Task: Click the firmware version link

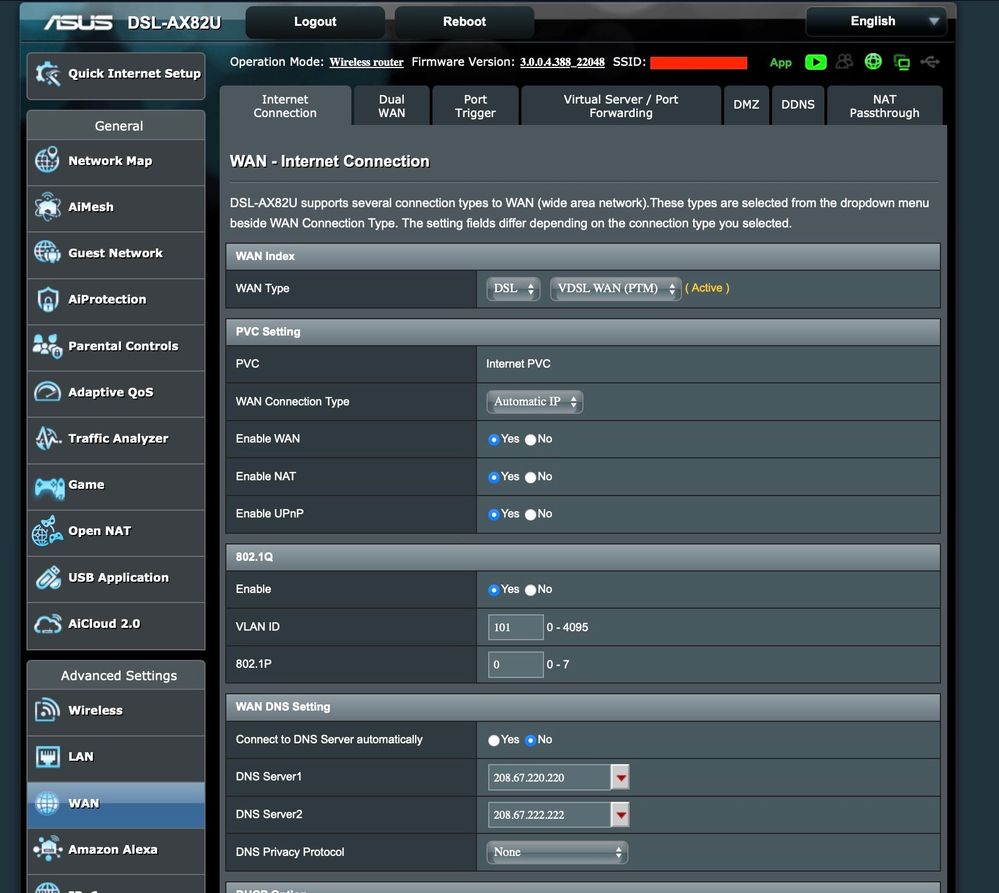Action: pyautogui.click(x=562, y=62)
